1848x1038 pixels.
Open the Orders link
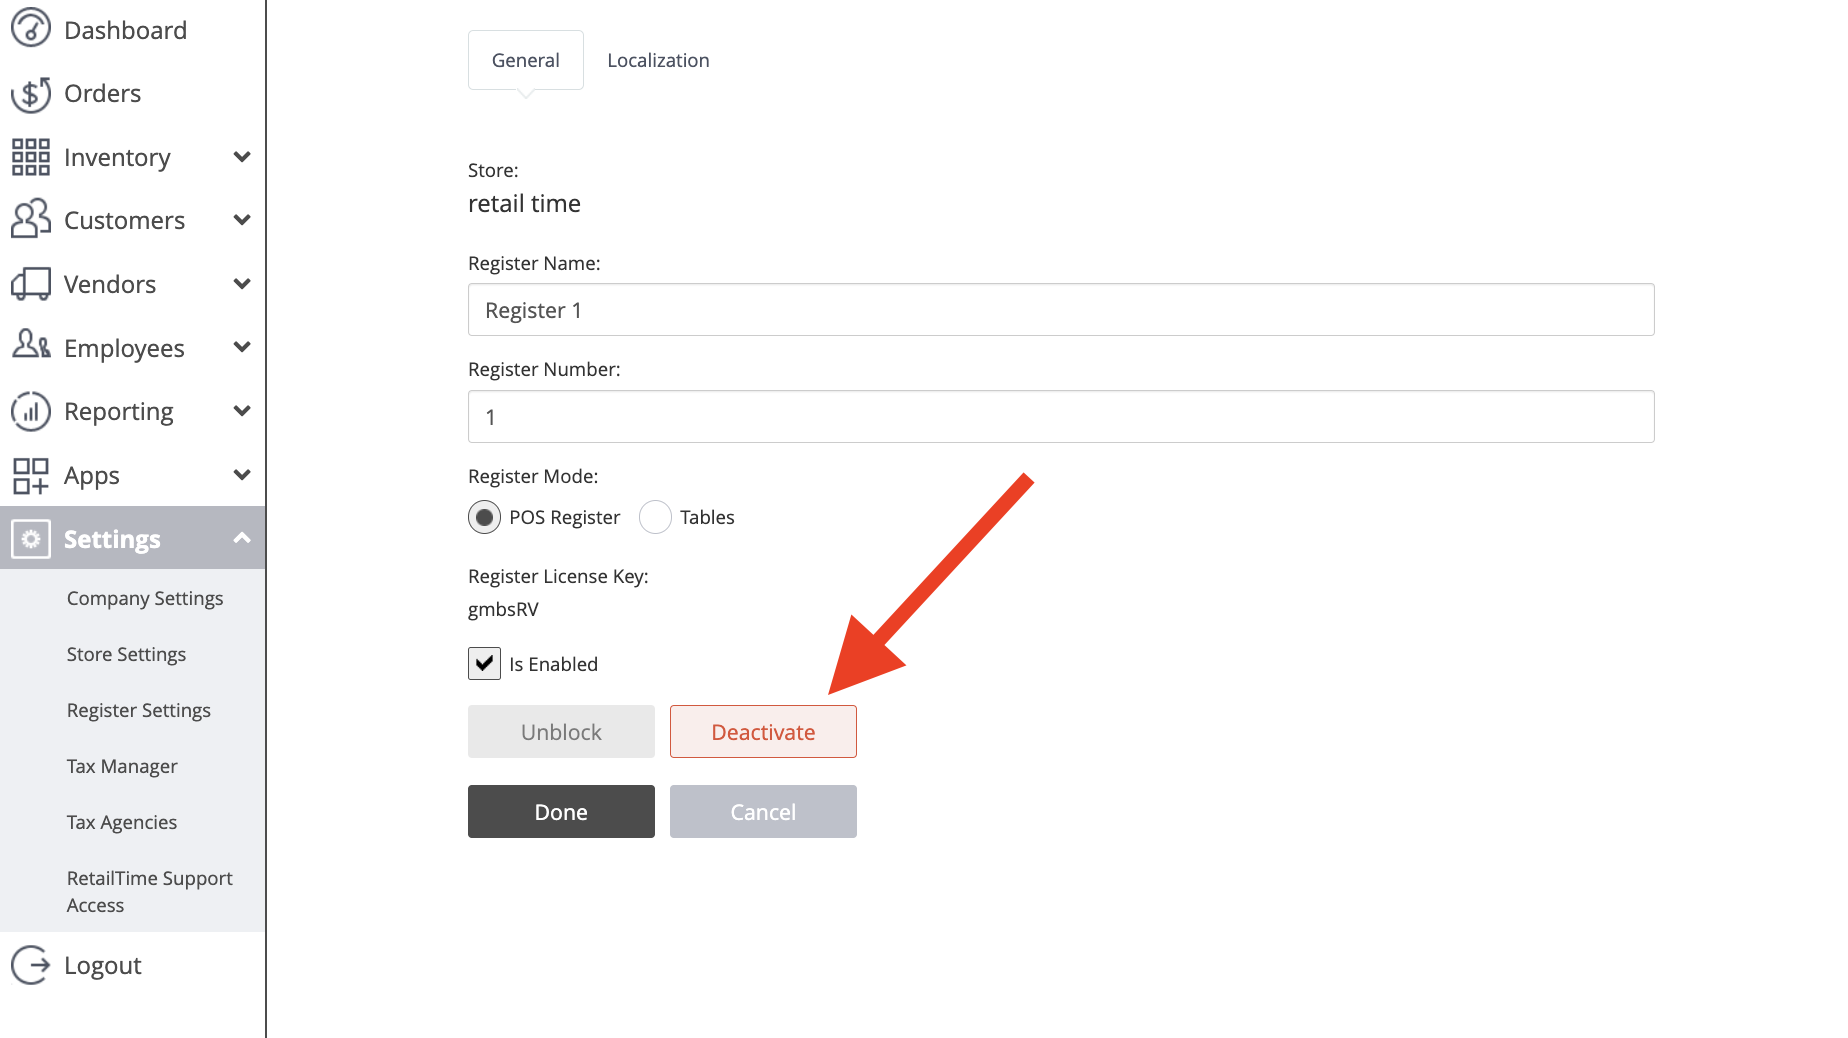pyautogui.click(x=102, y=93)
